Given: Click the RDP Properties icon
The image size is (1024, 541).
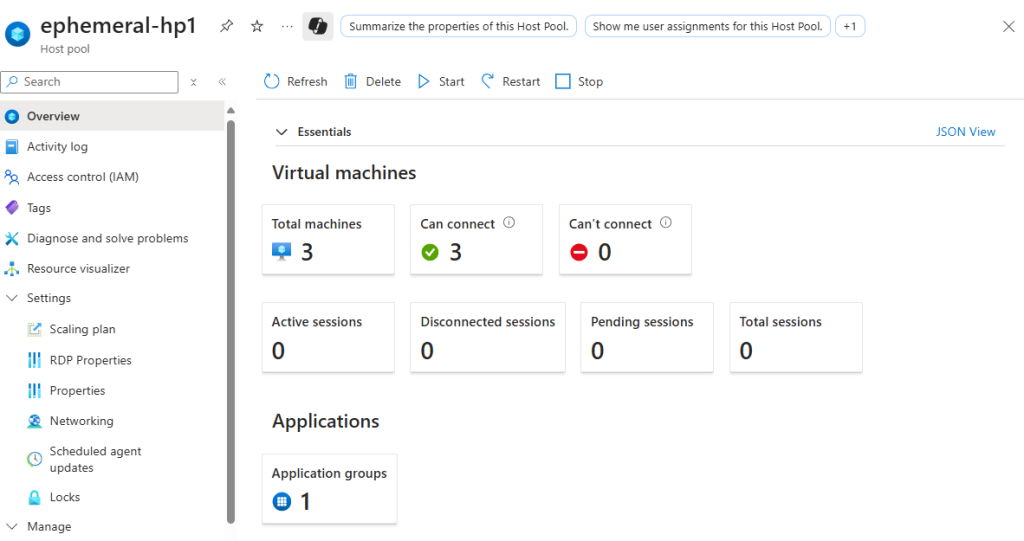Looking at the screenshot, I should (x=35, y=360).
